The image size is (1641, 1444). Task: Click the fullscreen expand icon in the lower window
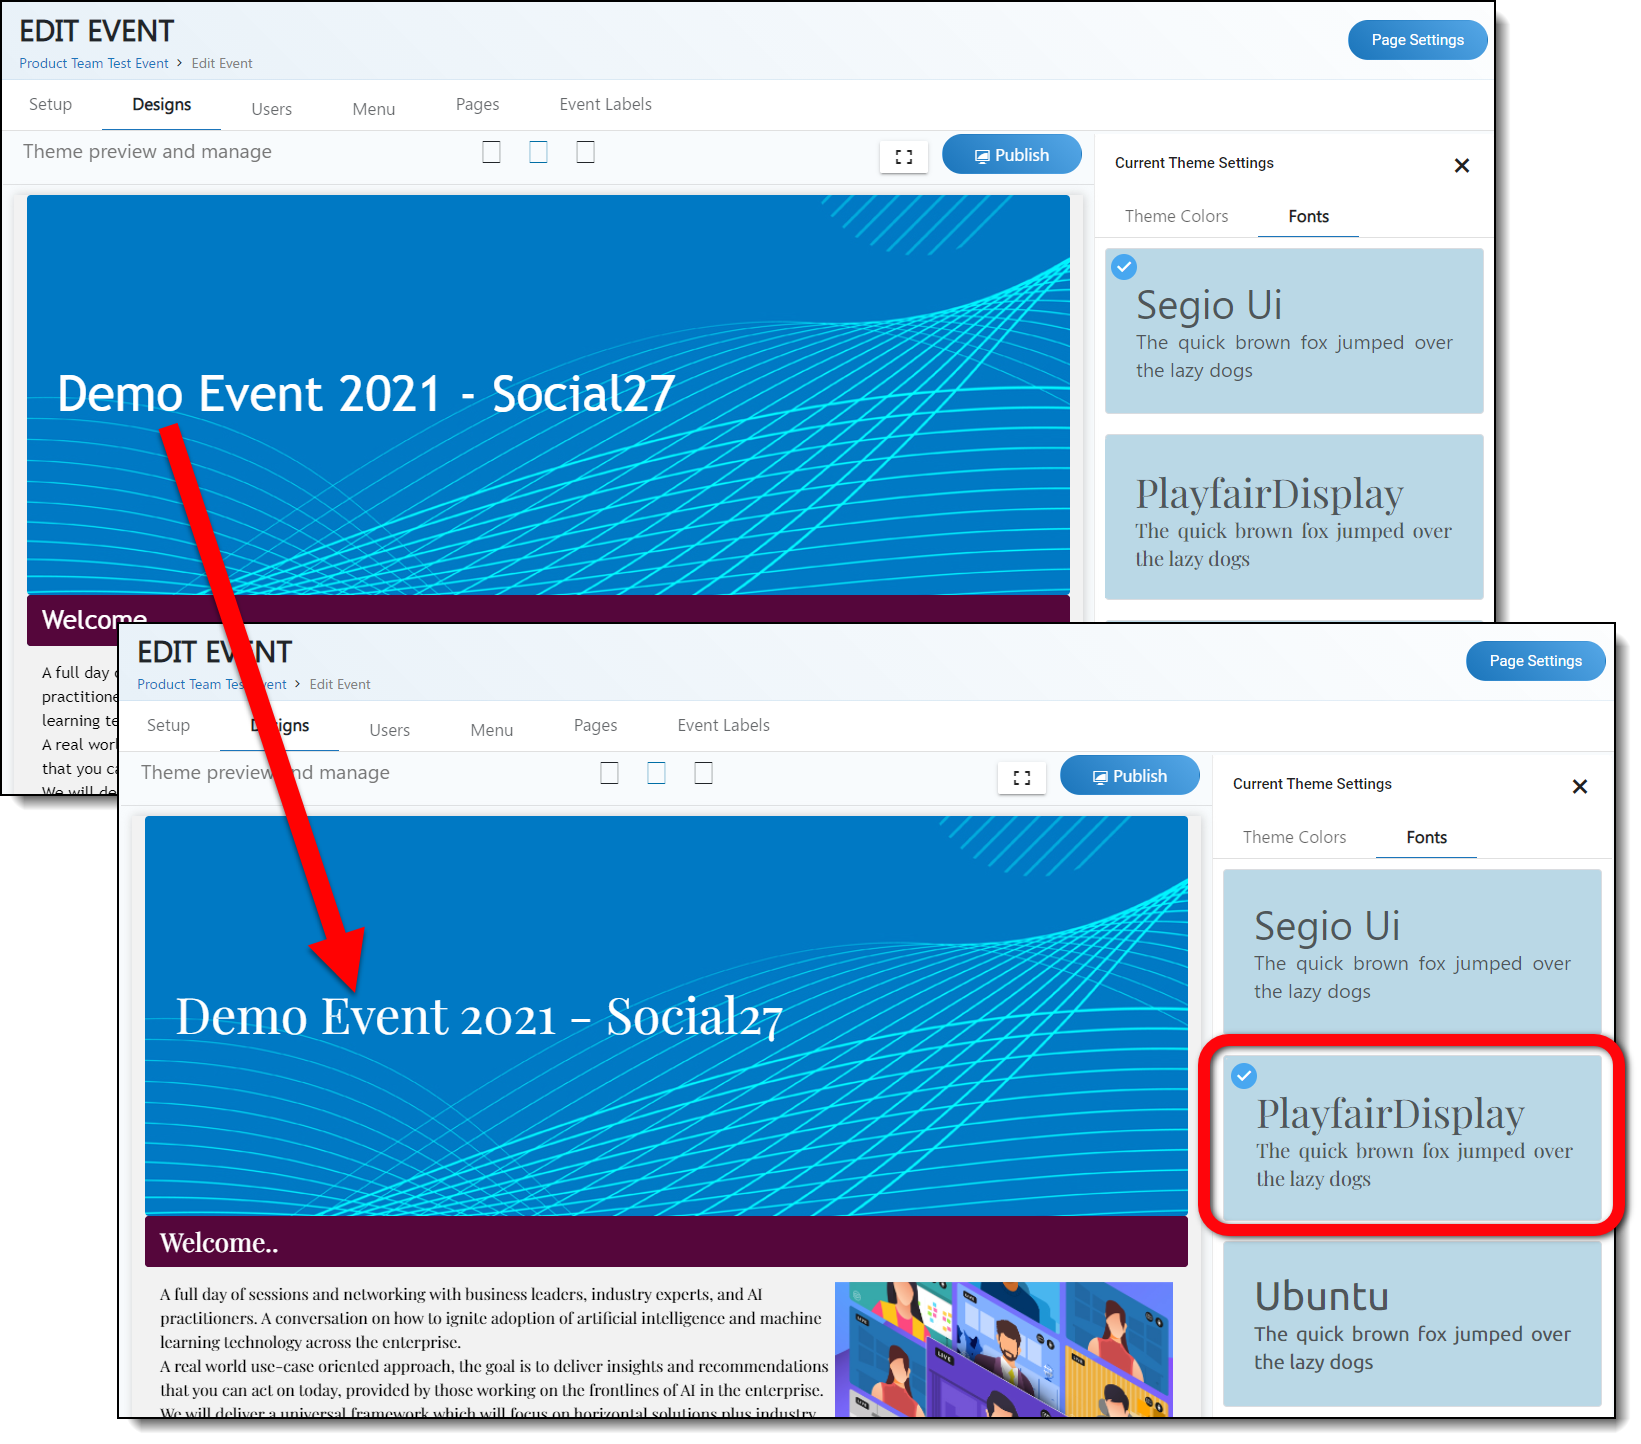click(1021, 778)
